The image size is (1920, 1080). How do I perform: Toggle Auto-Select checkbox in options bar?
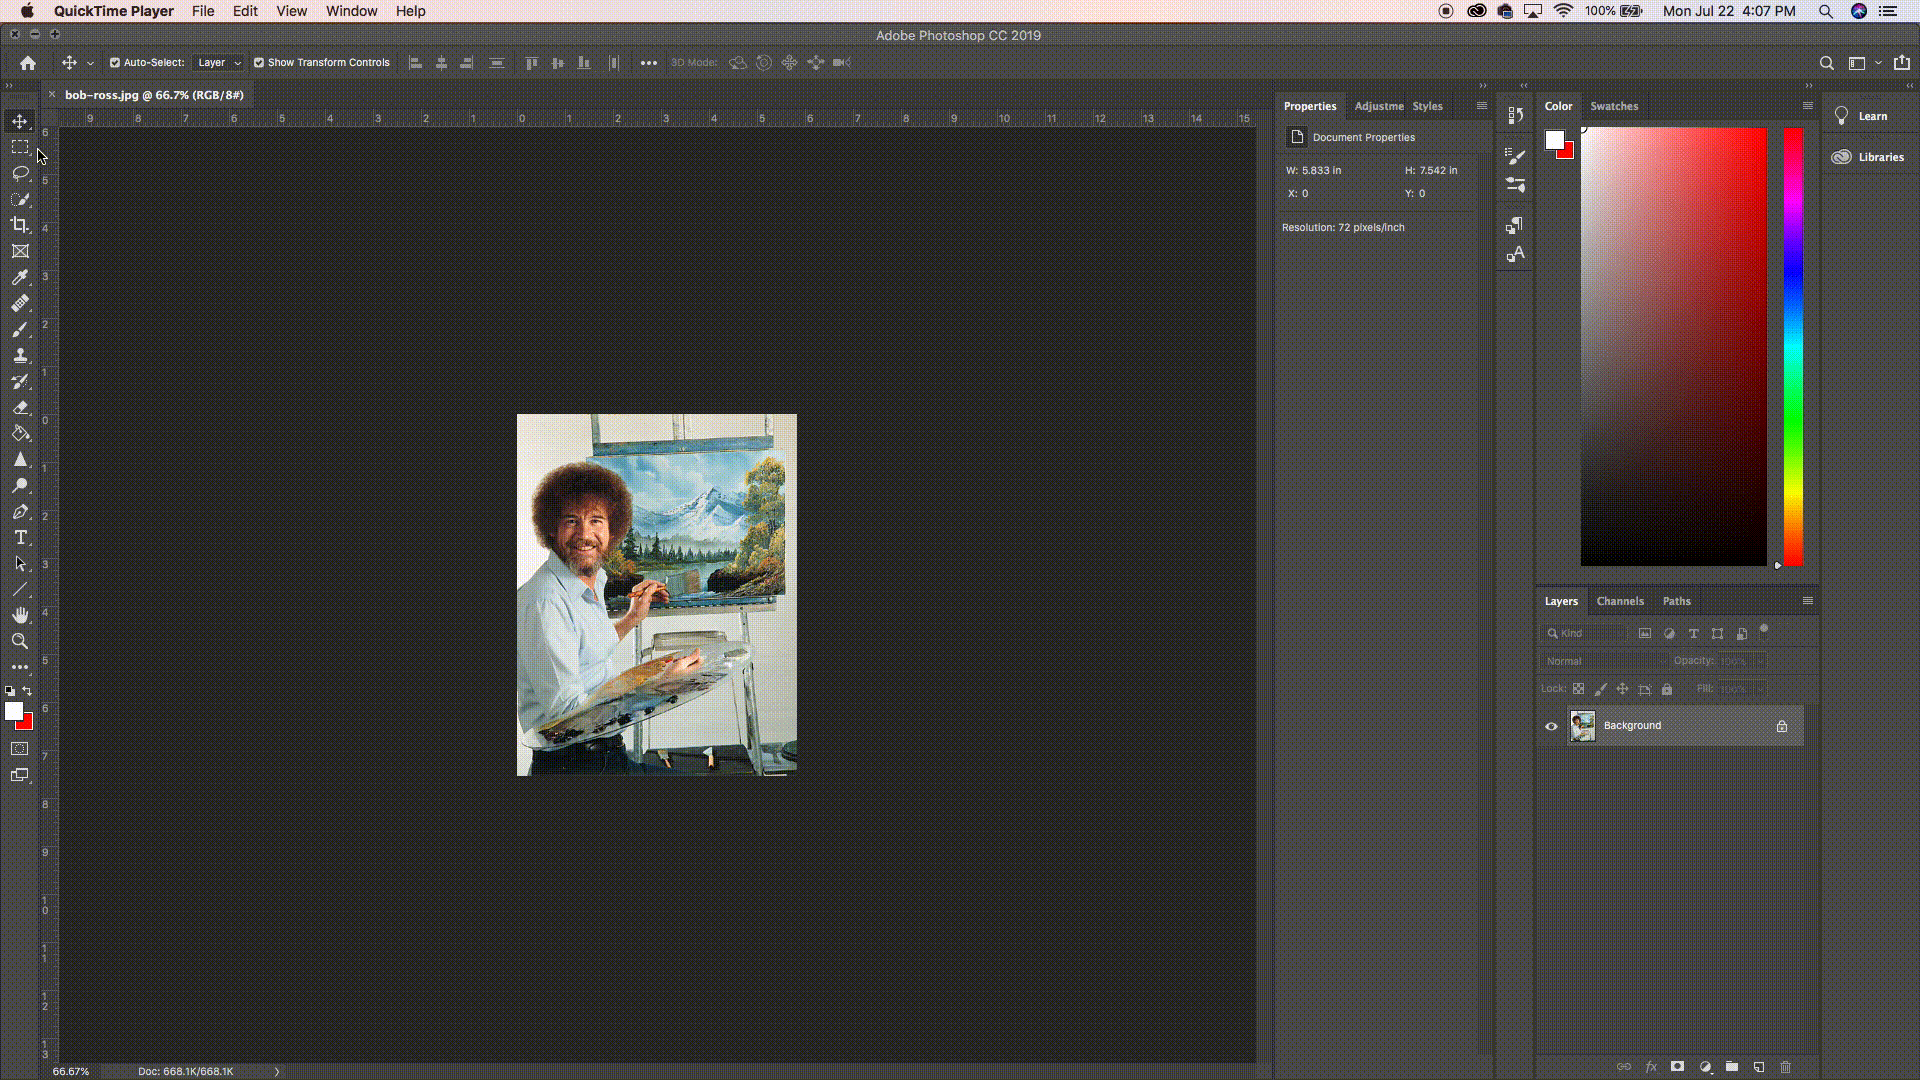click(115, 62)
